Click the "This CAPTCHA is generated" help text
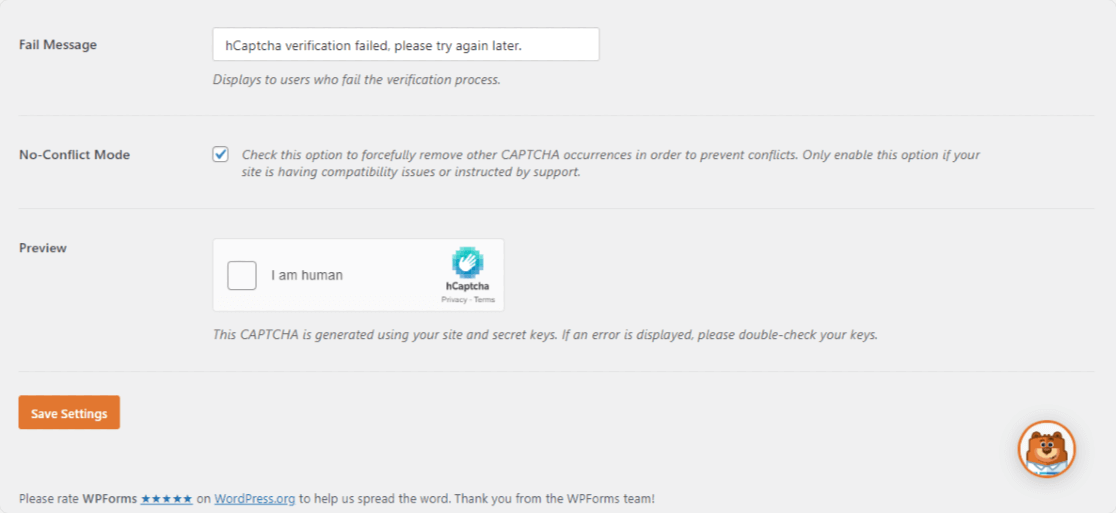The height and width of the screenshot is (513, 1116). point(545,334)
